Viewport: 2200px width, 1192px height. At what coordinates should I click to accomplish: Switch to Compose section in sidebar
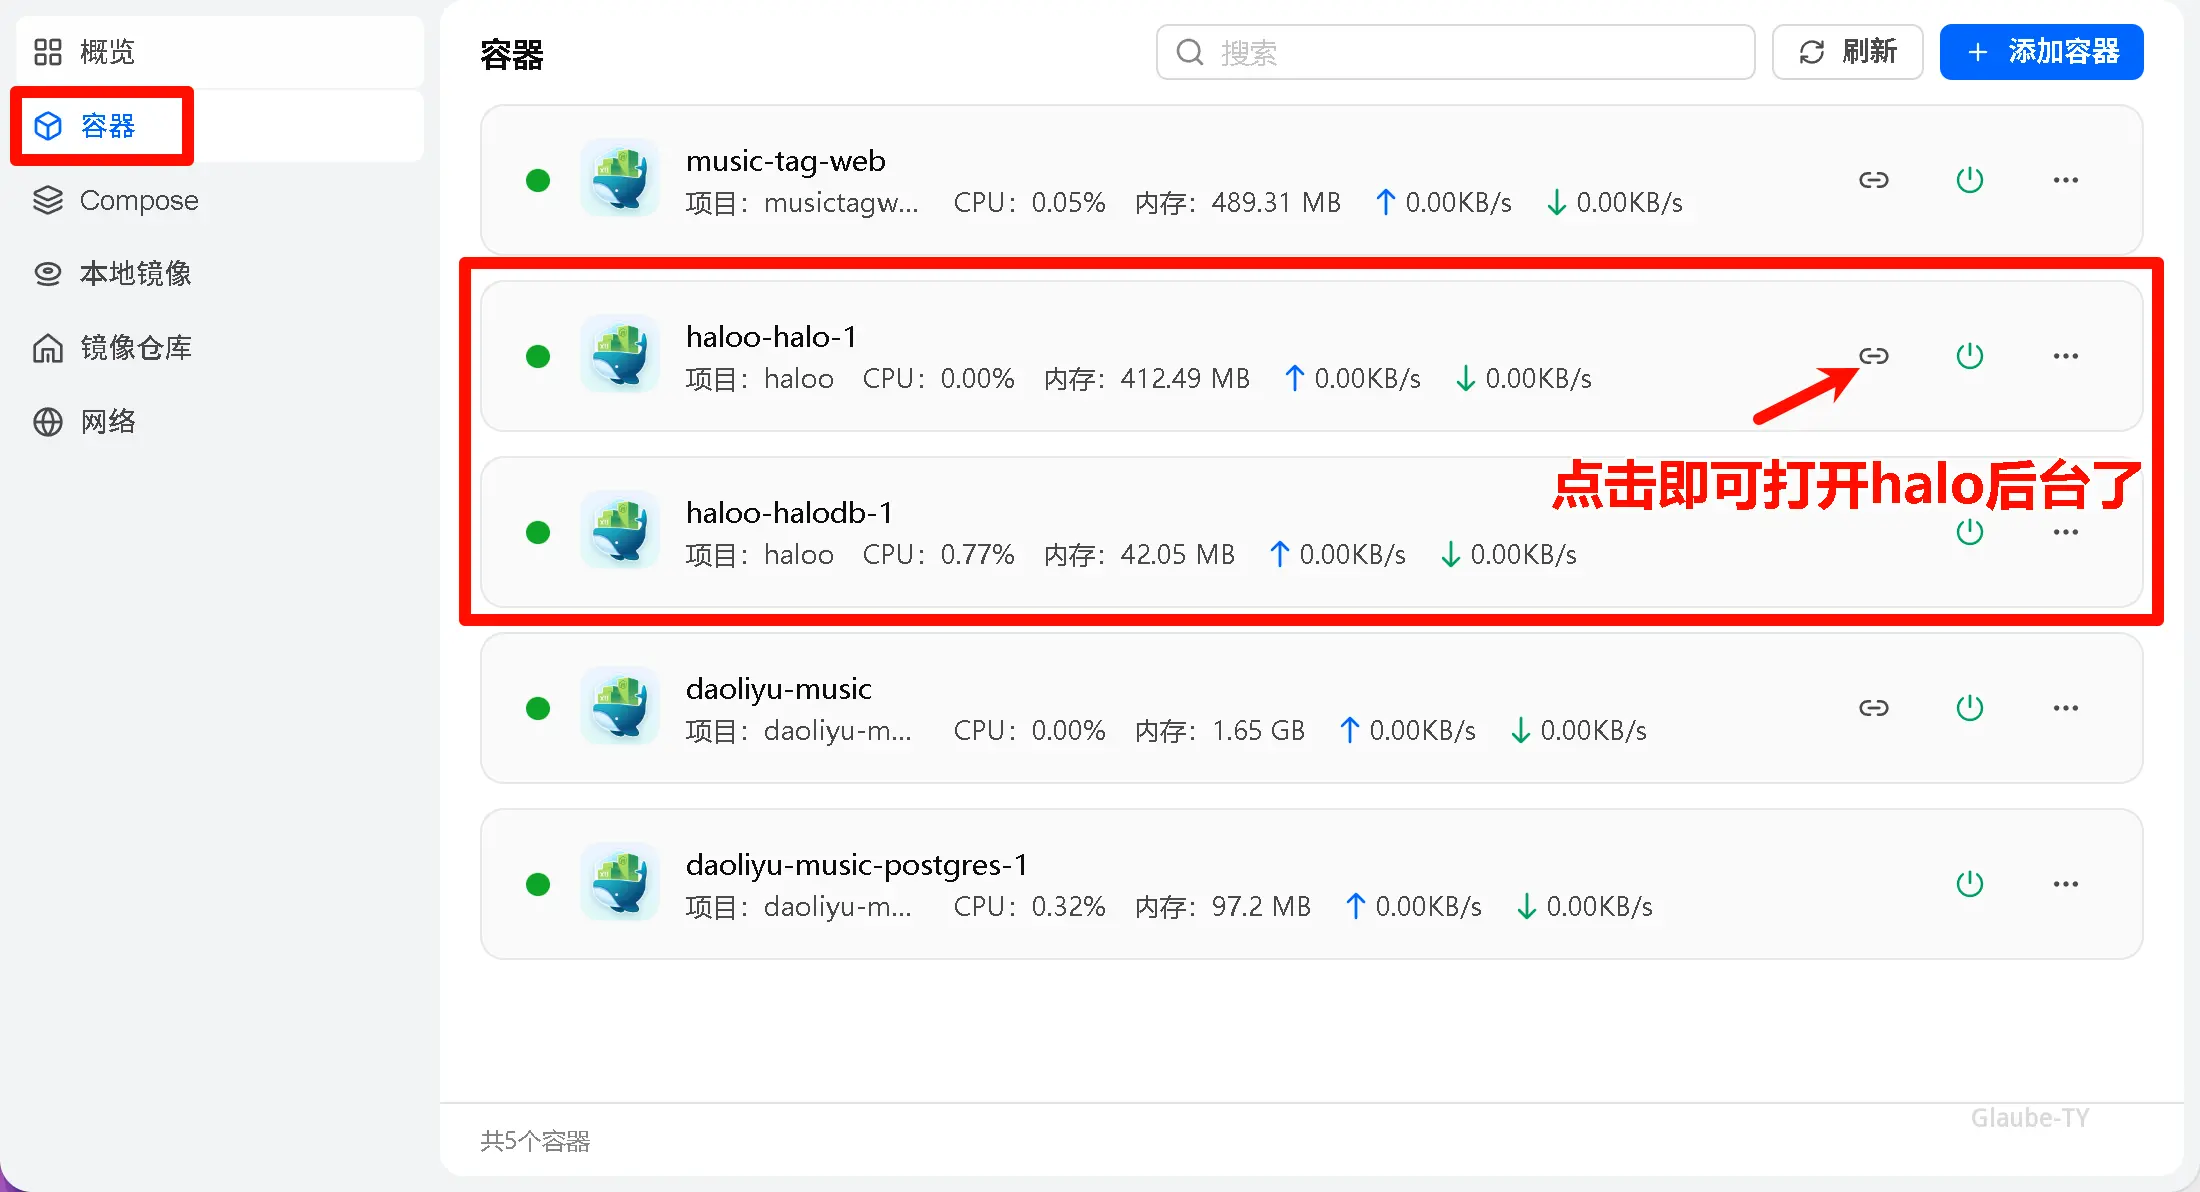(x=138, y=200)
